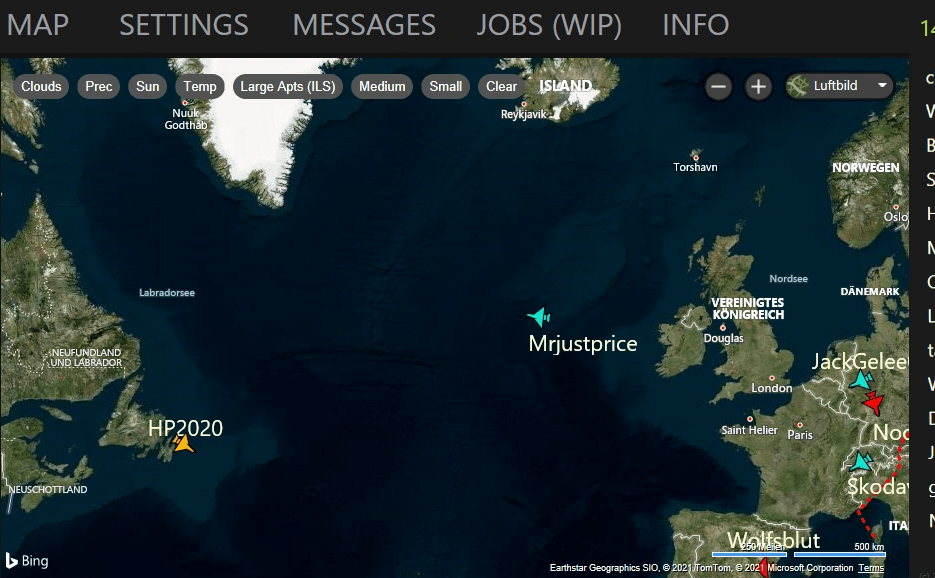Enable the Prec precipitation overlay
This screenshot has width=935, height=578.
[x=99, y=86]
